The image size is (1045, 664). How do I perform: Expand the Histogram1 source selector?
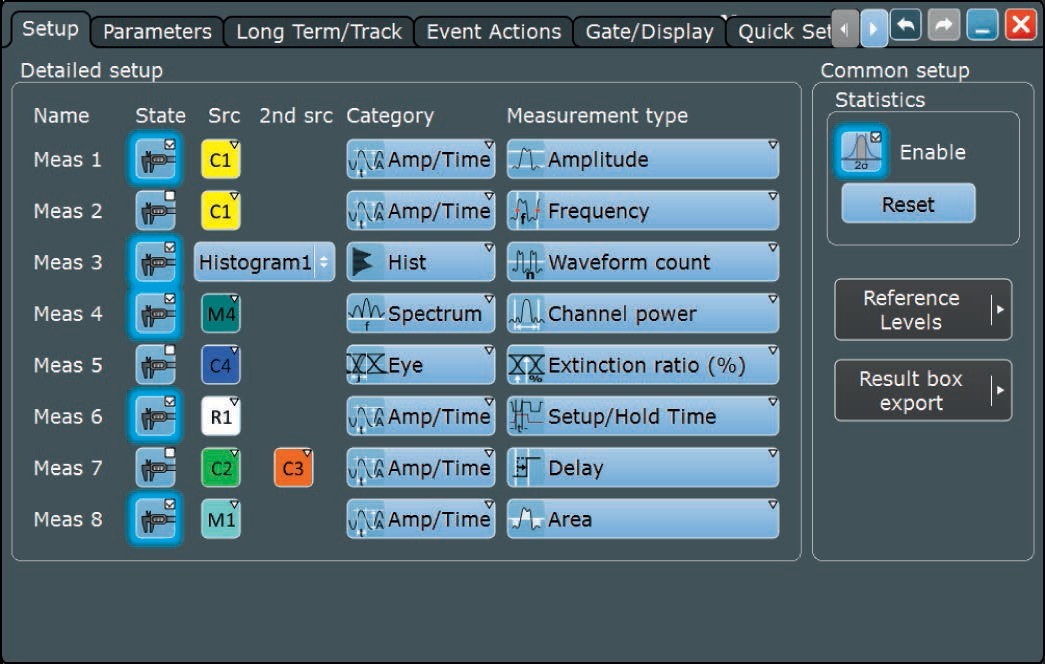pyautogui.click(x=265, y=263)
